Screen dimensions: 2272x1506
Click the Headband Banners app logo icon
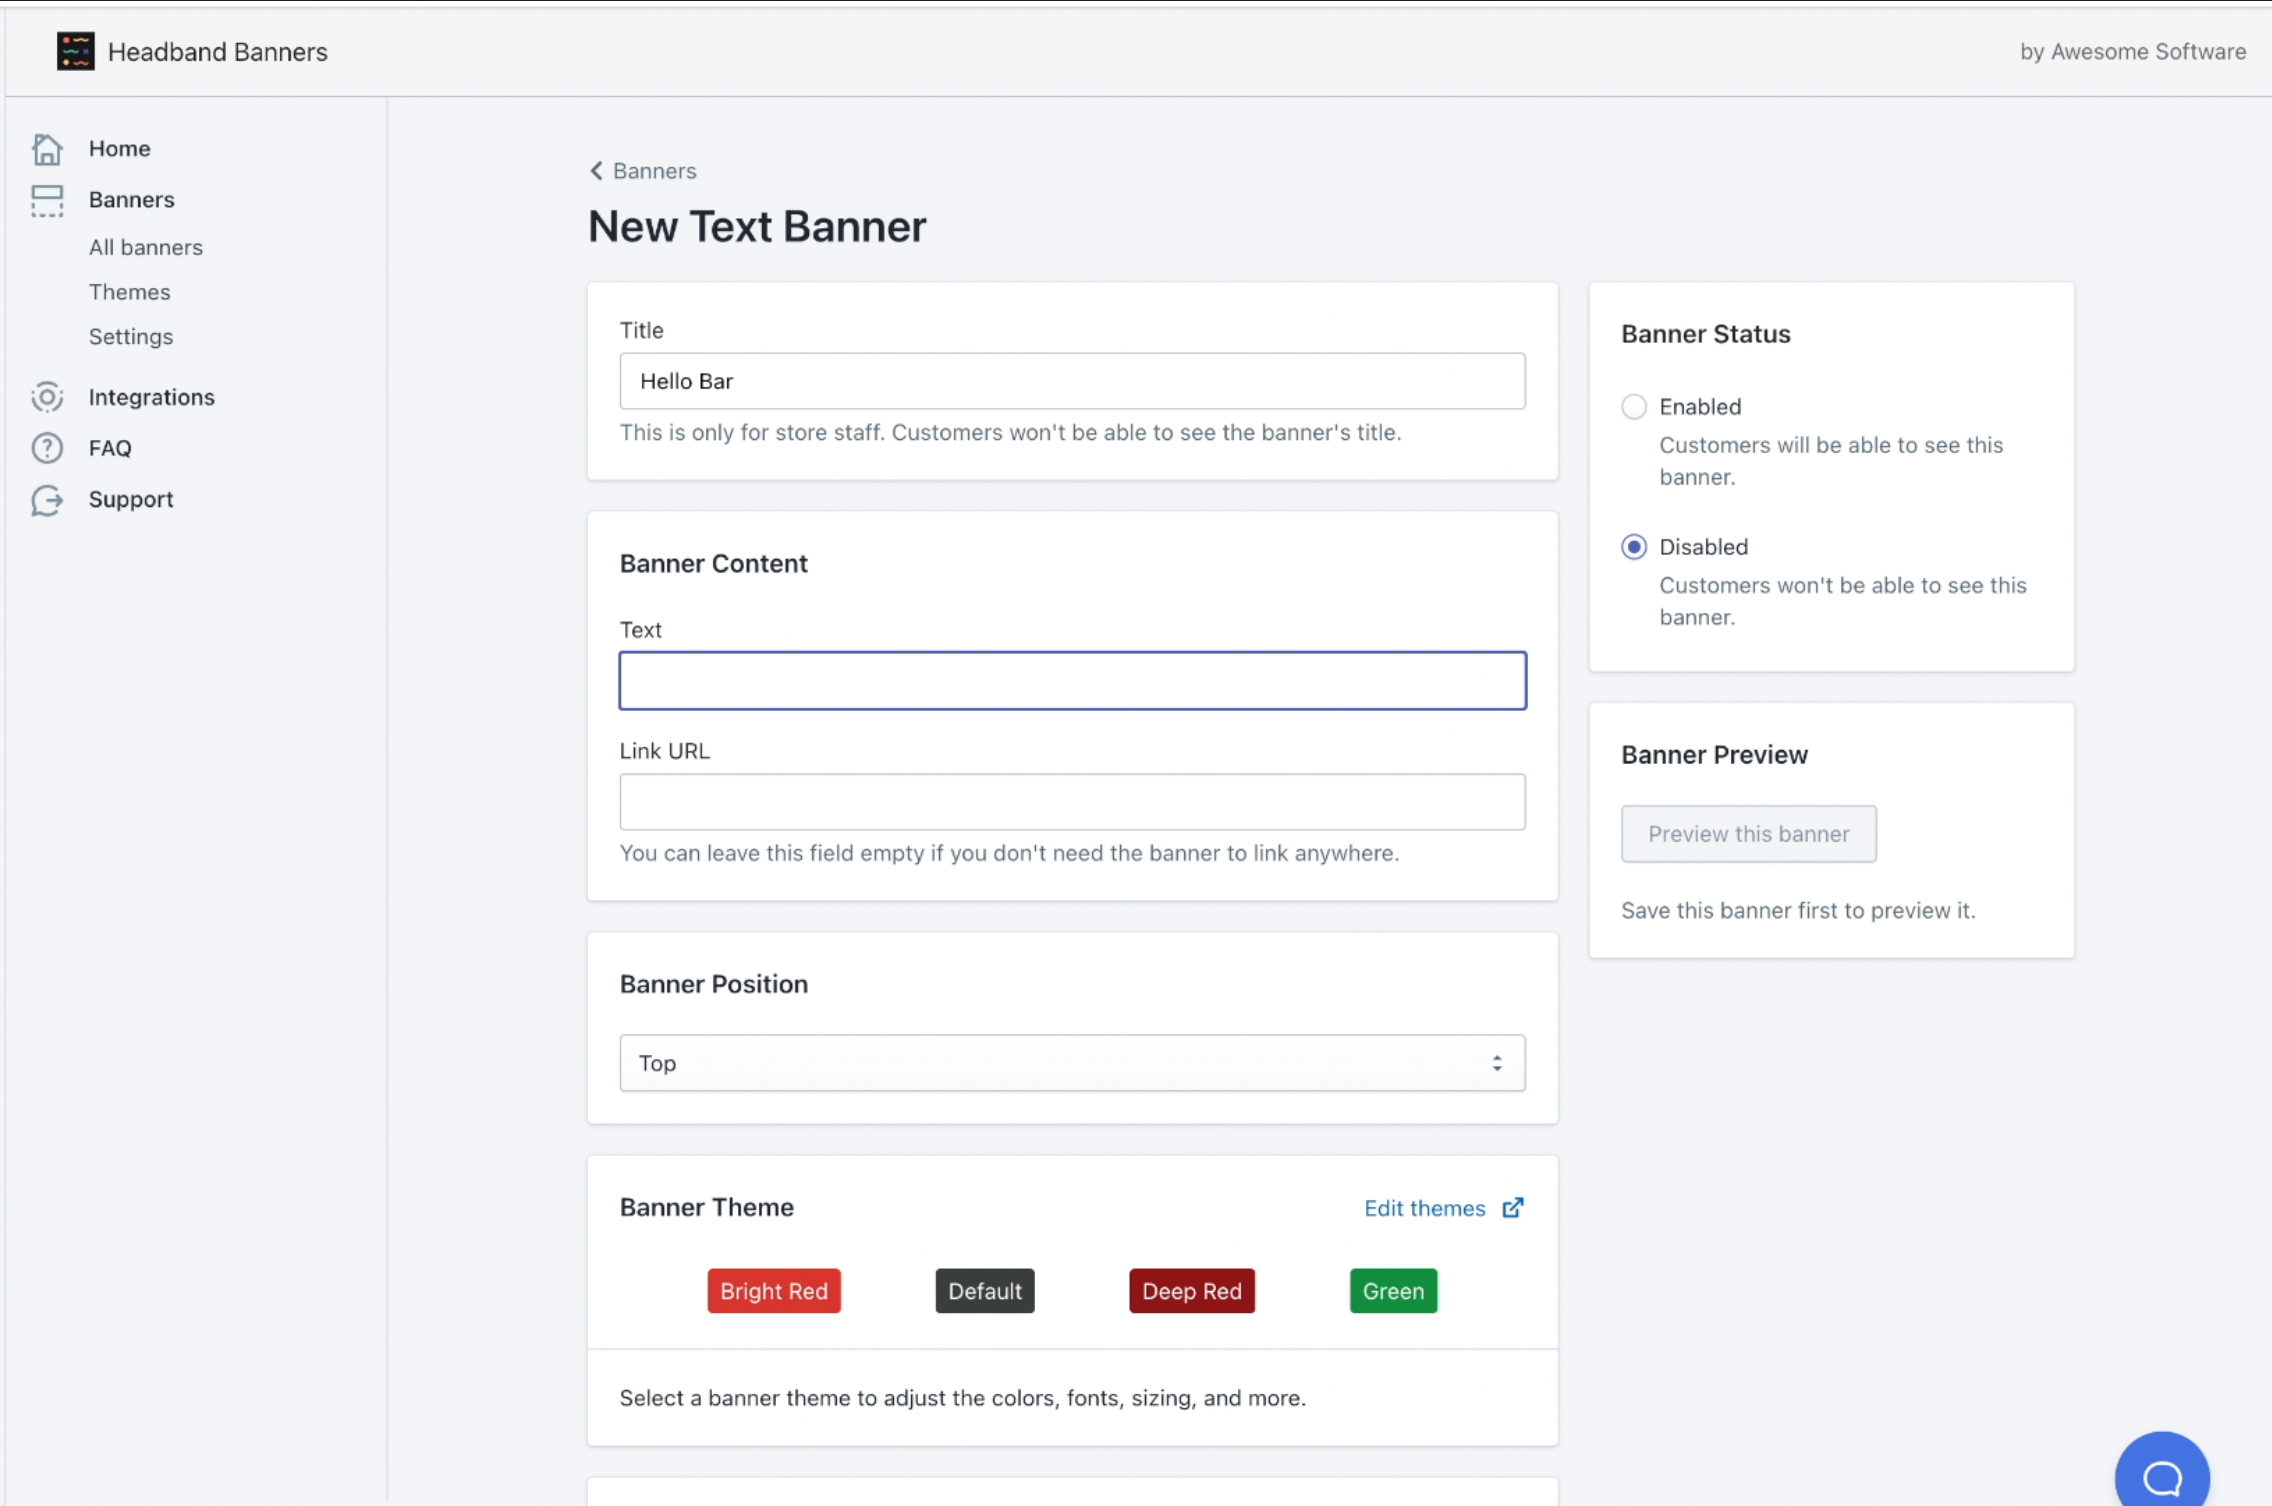pos(75,51)
